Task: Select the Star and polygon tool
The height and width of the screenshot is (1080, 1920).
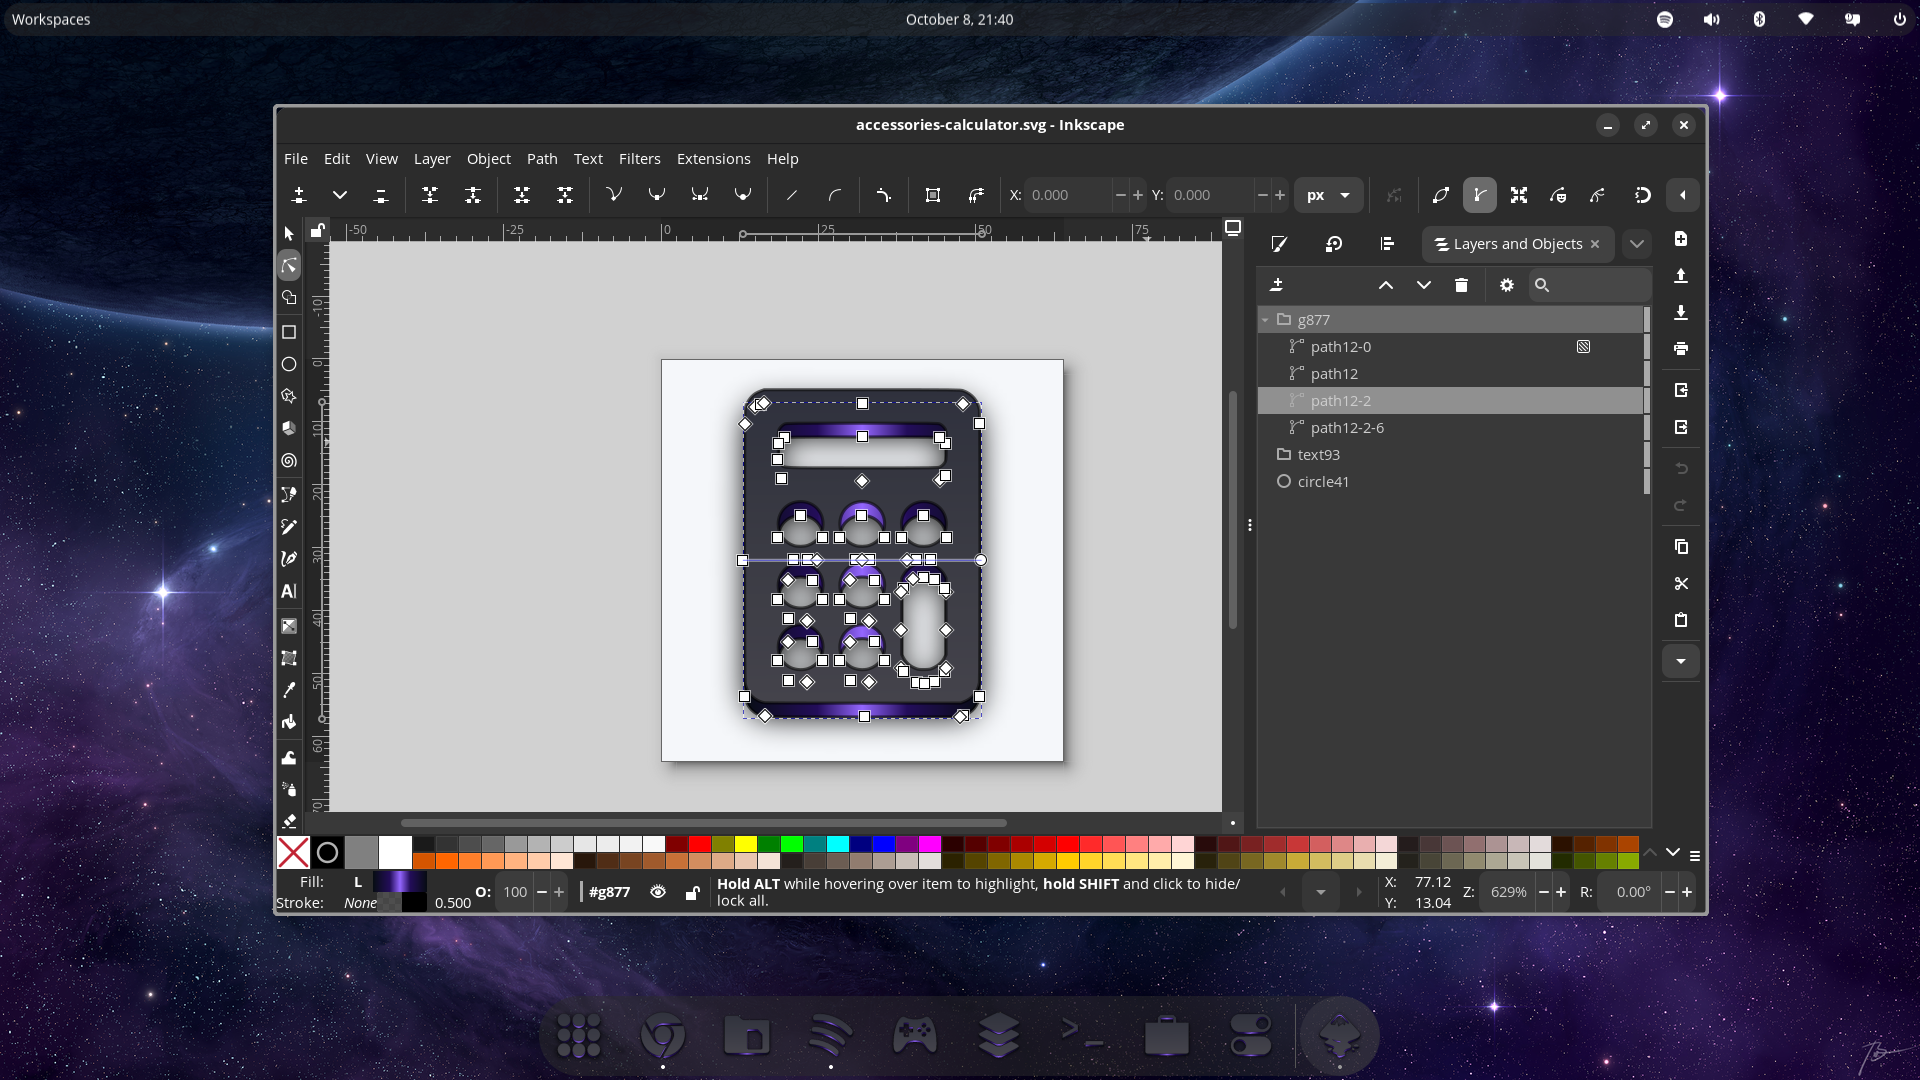Action: click(289, 396)
